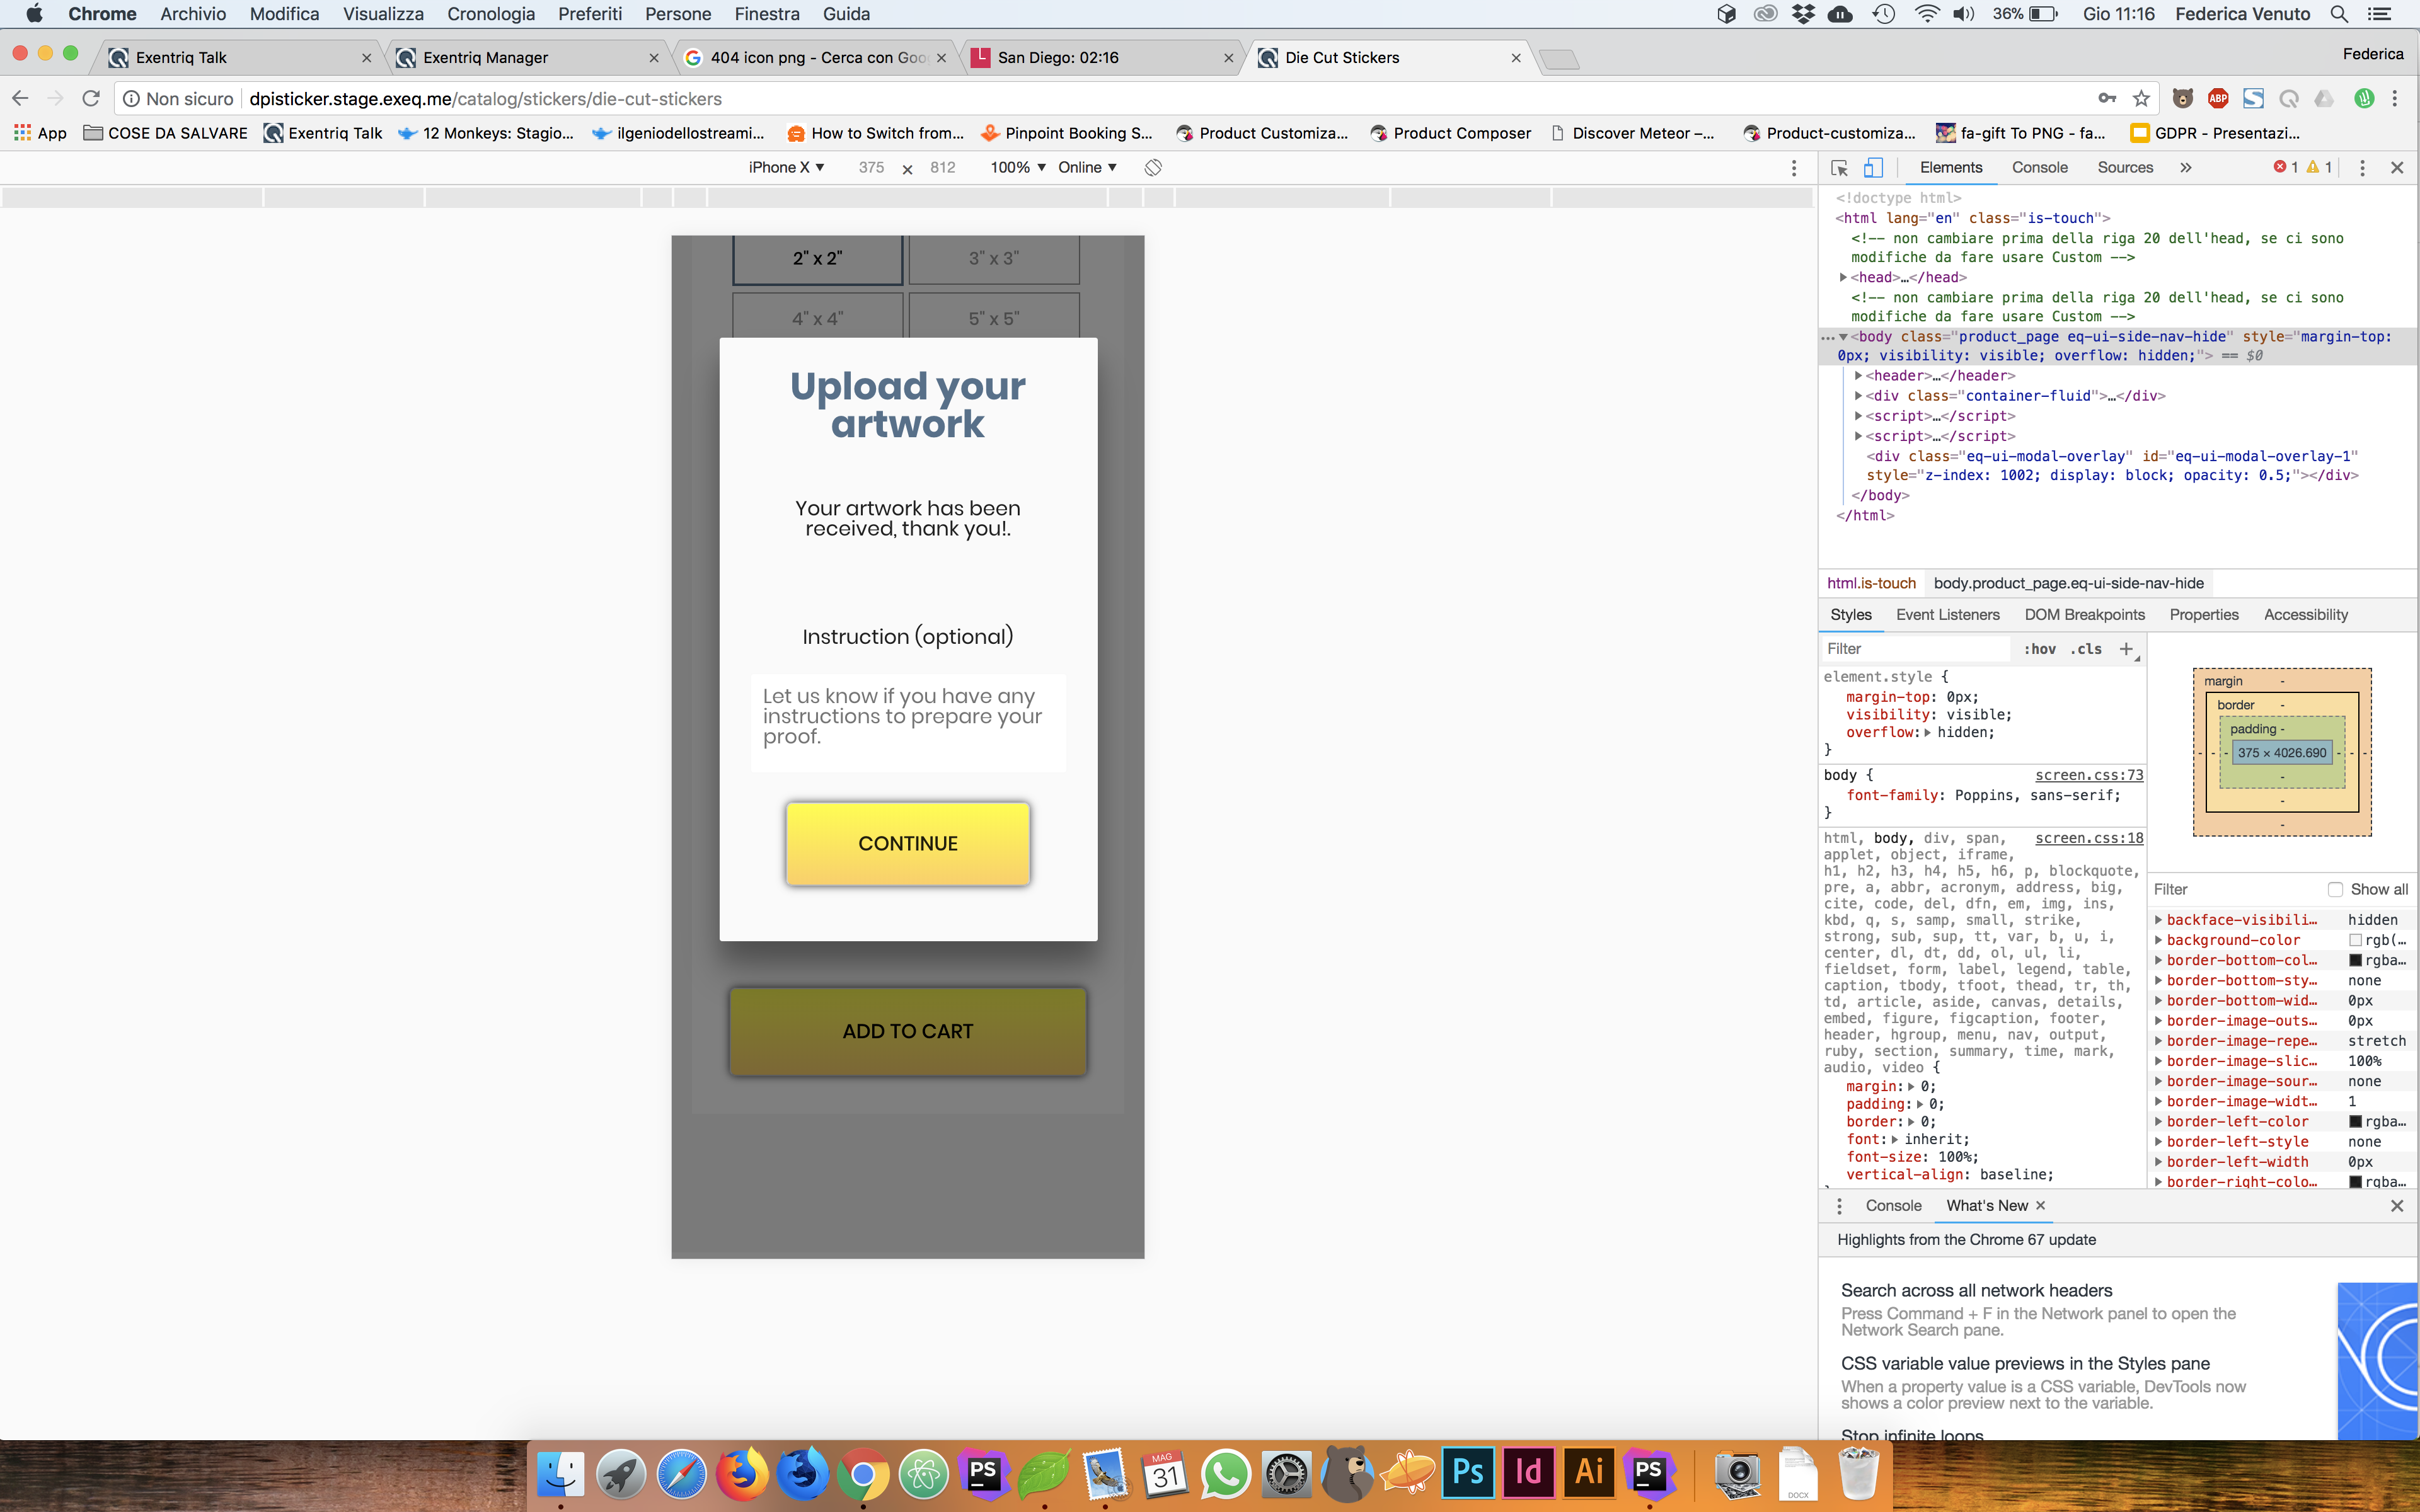Click the page reload icon

click(x=91, y=98)
